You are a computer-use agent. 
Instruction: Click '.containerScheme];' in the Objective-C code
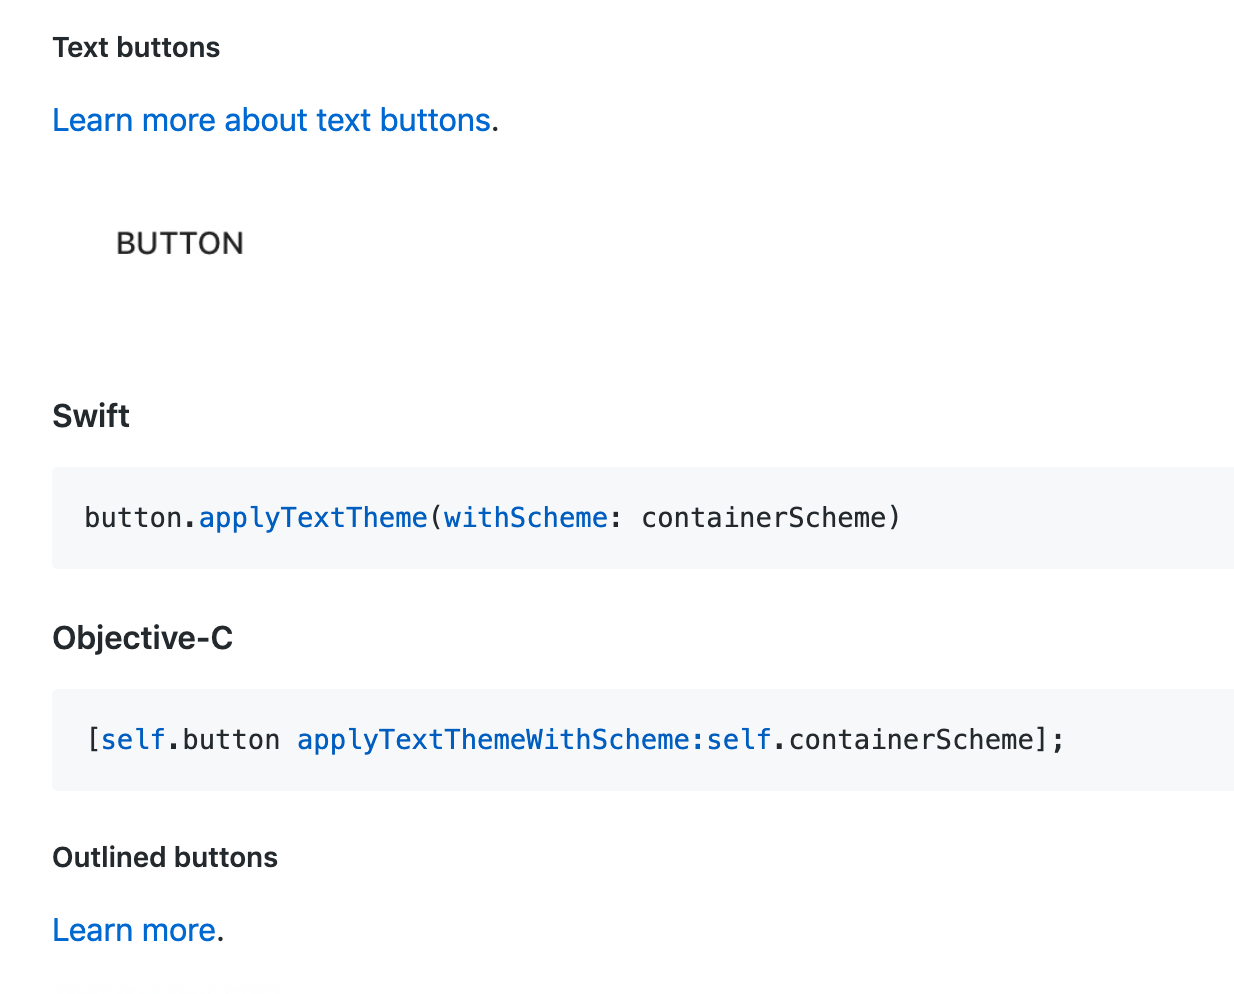tap(919, 740)
